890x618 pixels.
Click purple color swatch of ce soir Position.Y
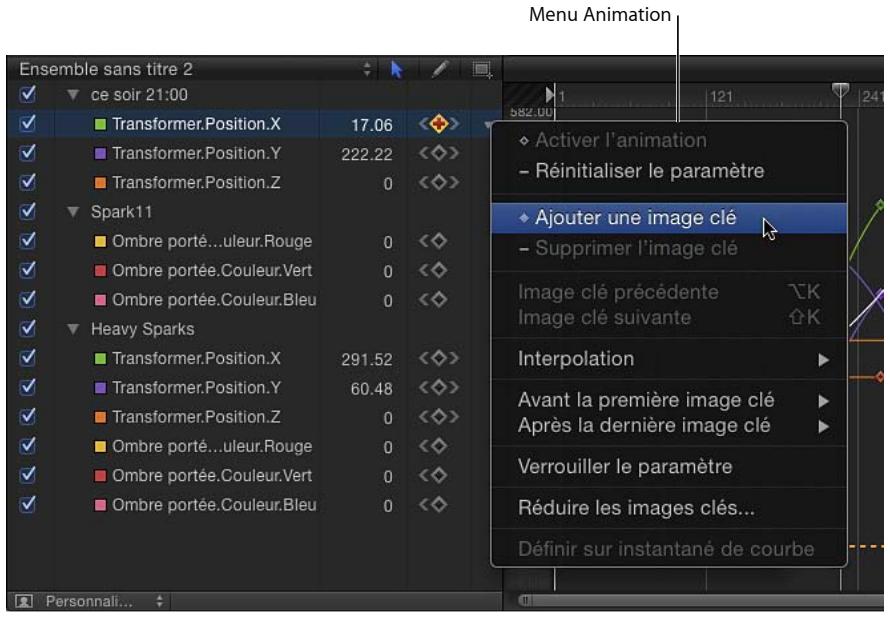[100, 153]
